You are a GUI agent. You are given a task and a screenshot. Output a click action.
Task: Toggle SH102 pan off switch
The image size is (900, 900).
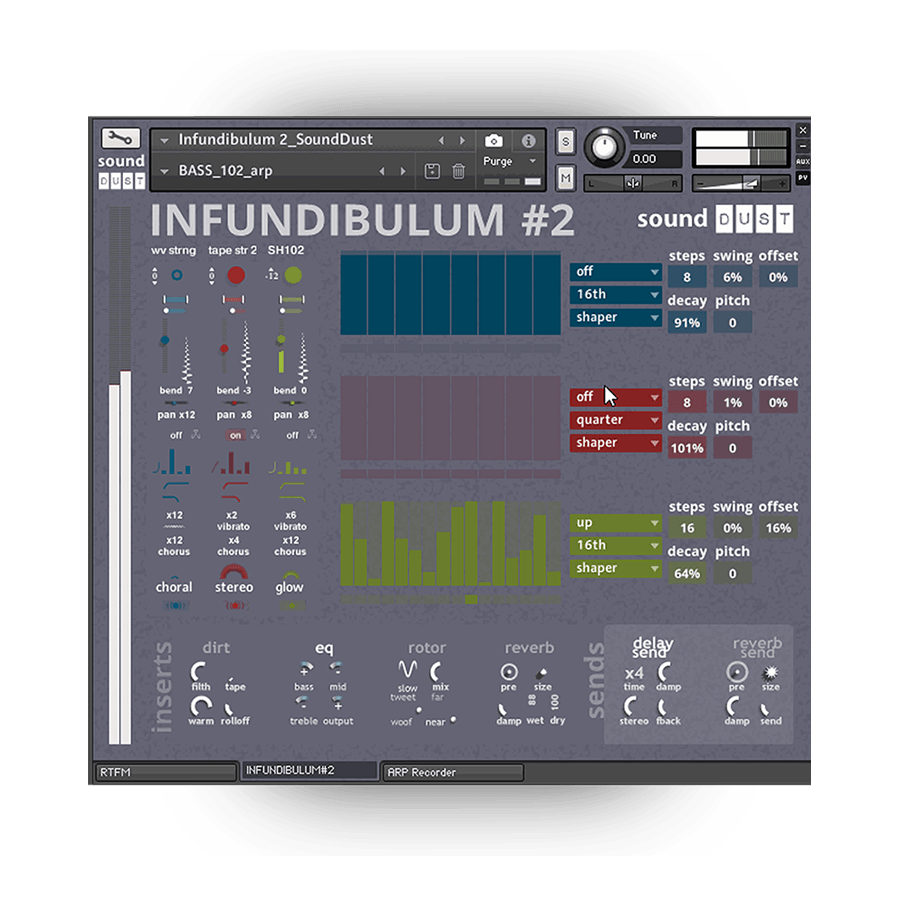293,435
